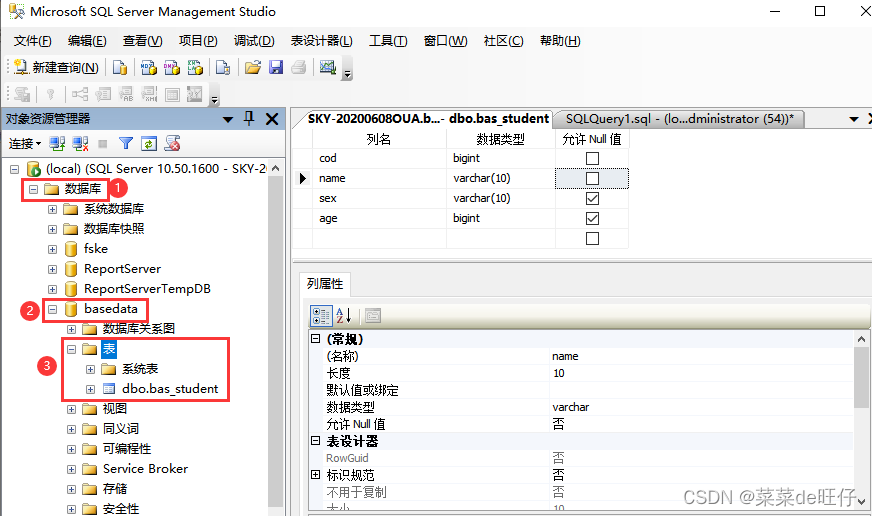Open the active document tab list dropdown
Image resolution: width=872 pixels, height=516 pixels.
point(854,119)
